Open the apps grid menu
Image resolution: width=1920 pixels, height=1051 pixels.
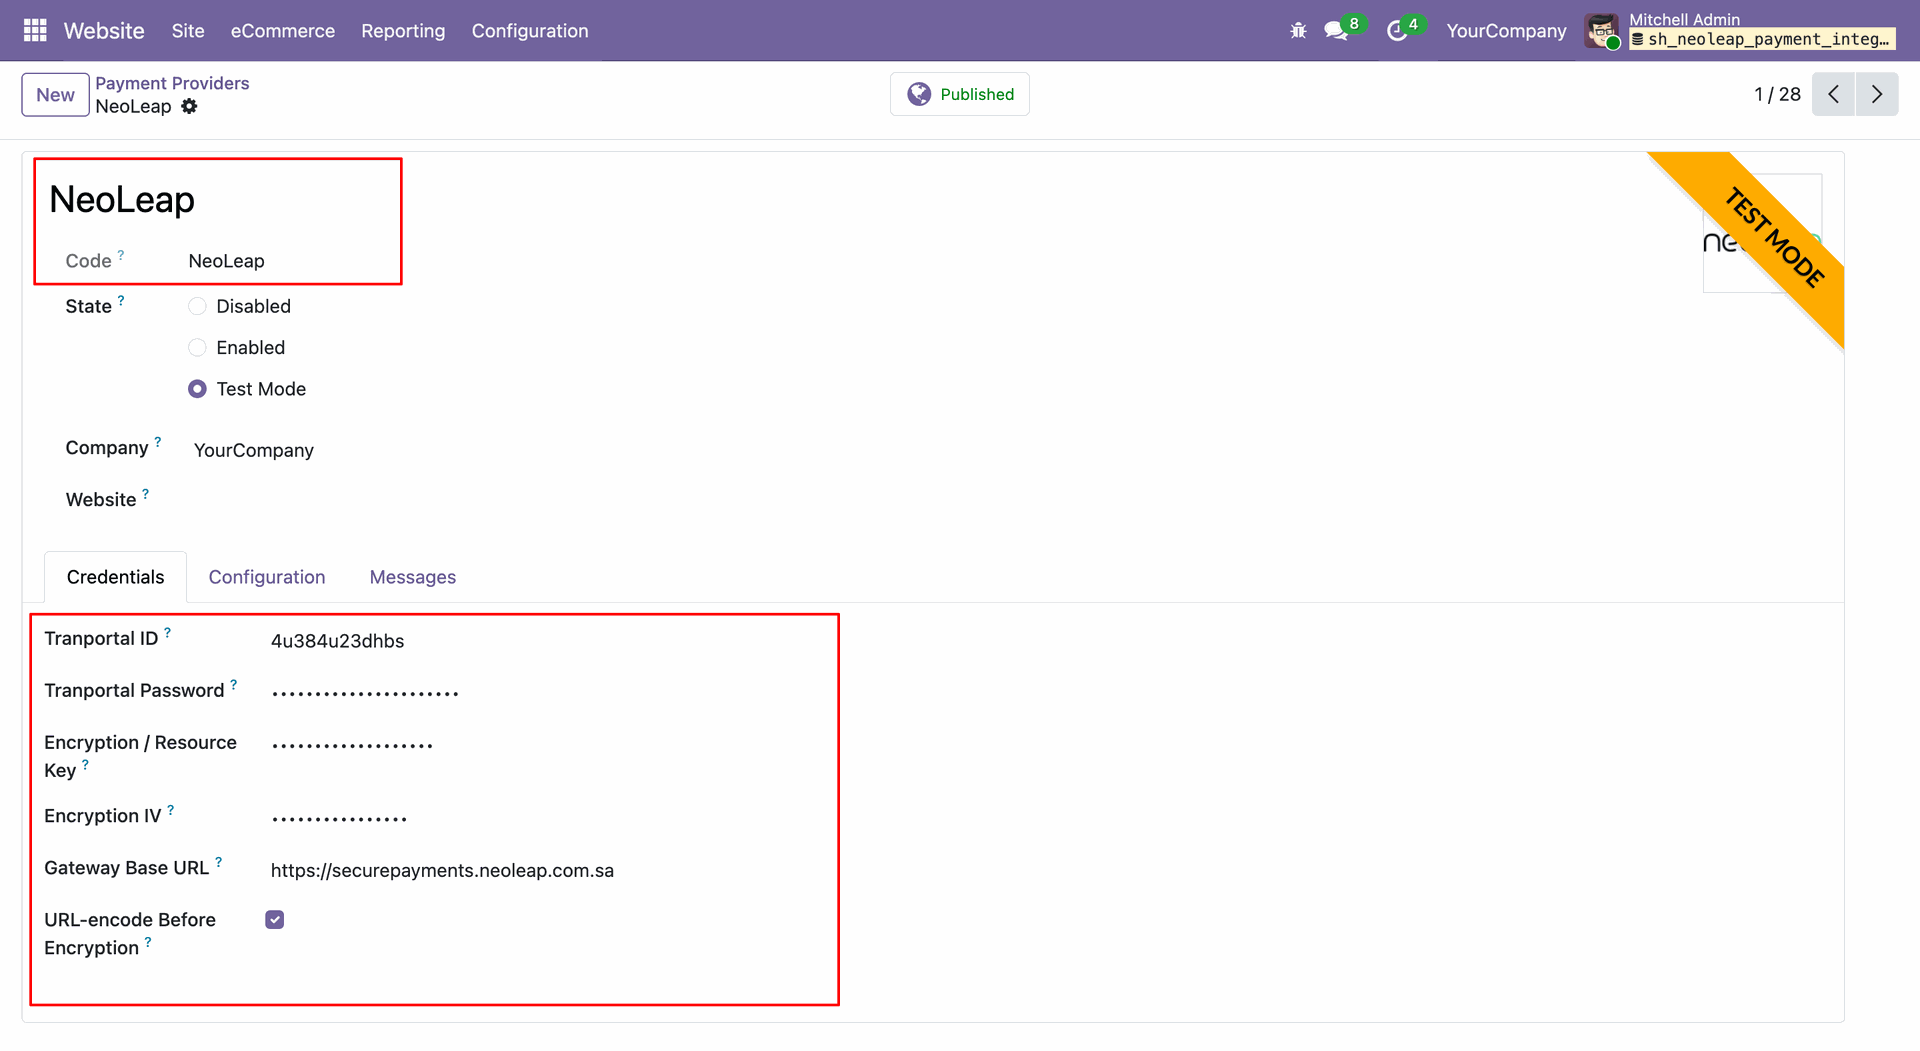(35, 31)
